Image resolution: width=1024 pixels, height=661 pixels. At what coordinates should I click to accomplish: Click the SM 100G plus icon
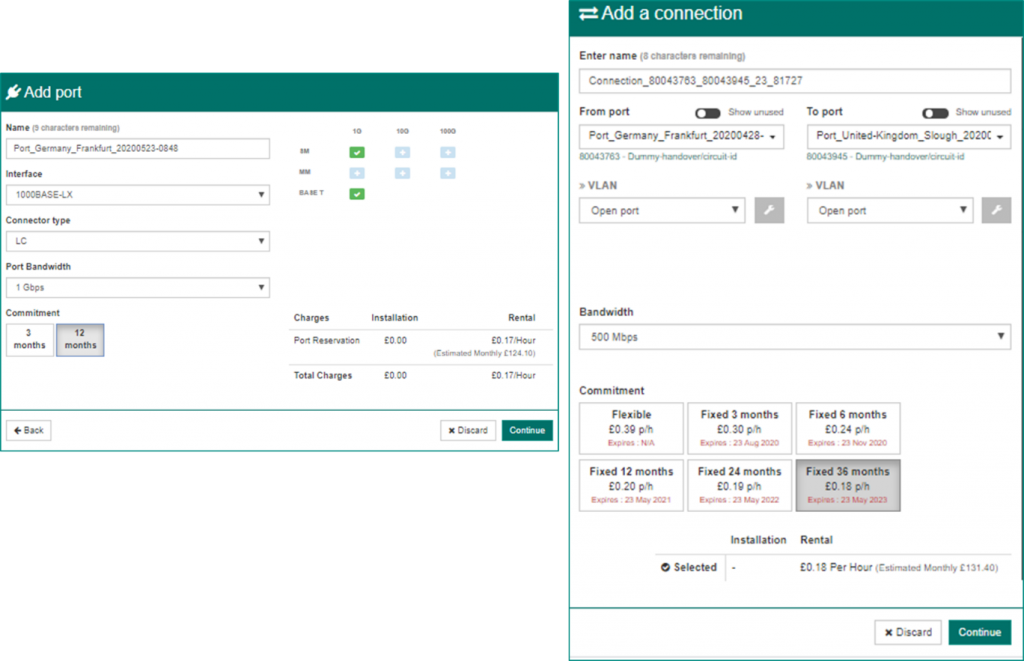click(x=447, y=152)
